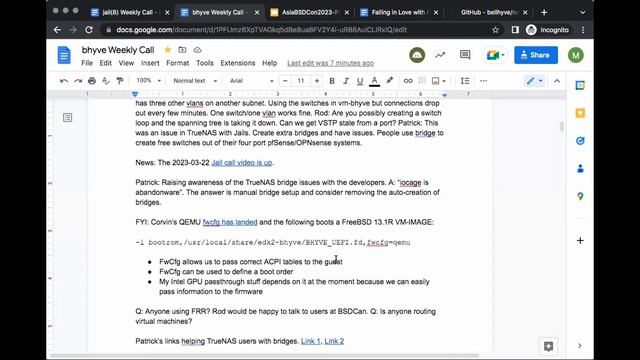
Task: Bookmark this page with the star icon
Action: click(x=496, y=30)
